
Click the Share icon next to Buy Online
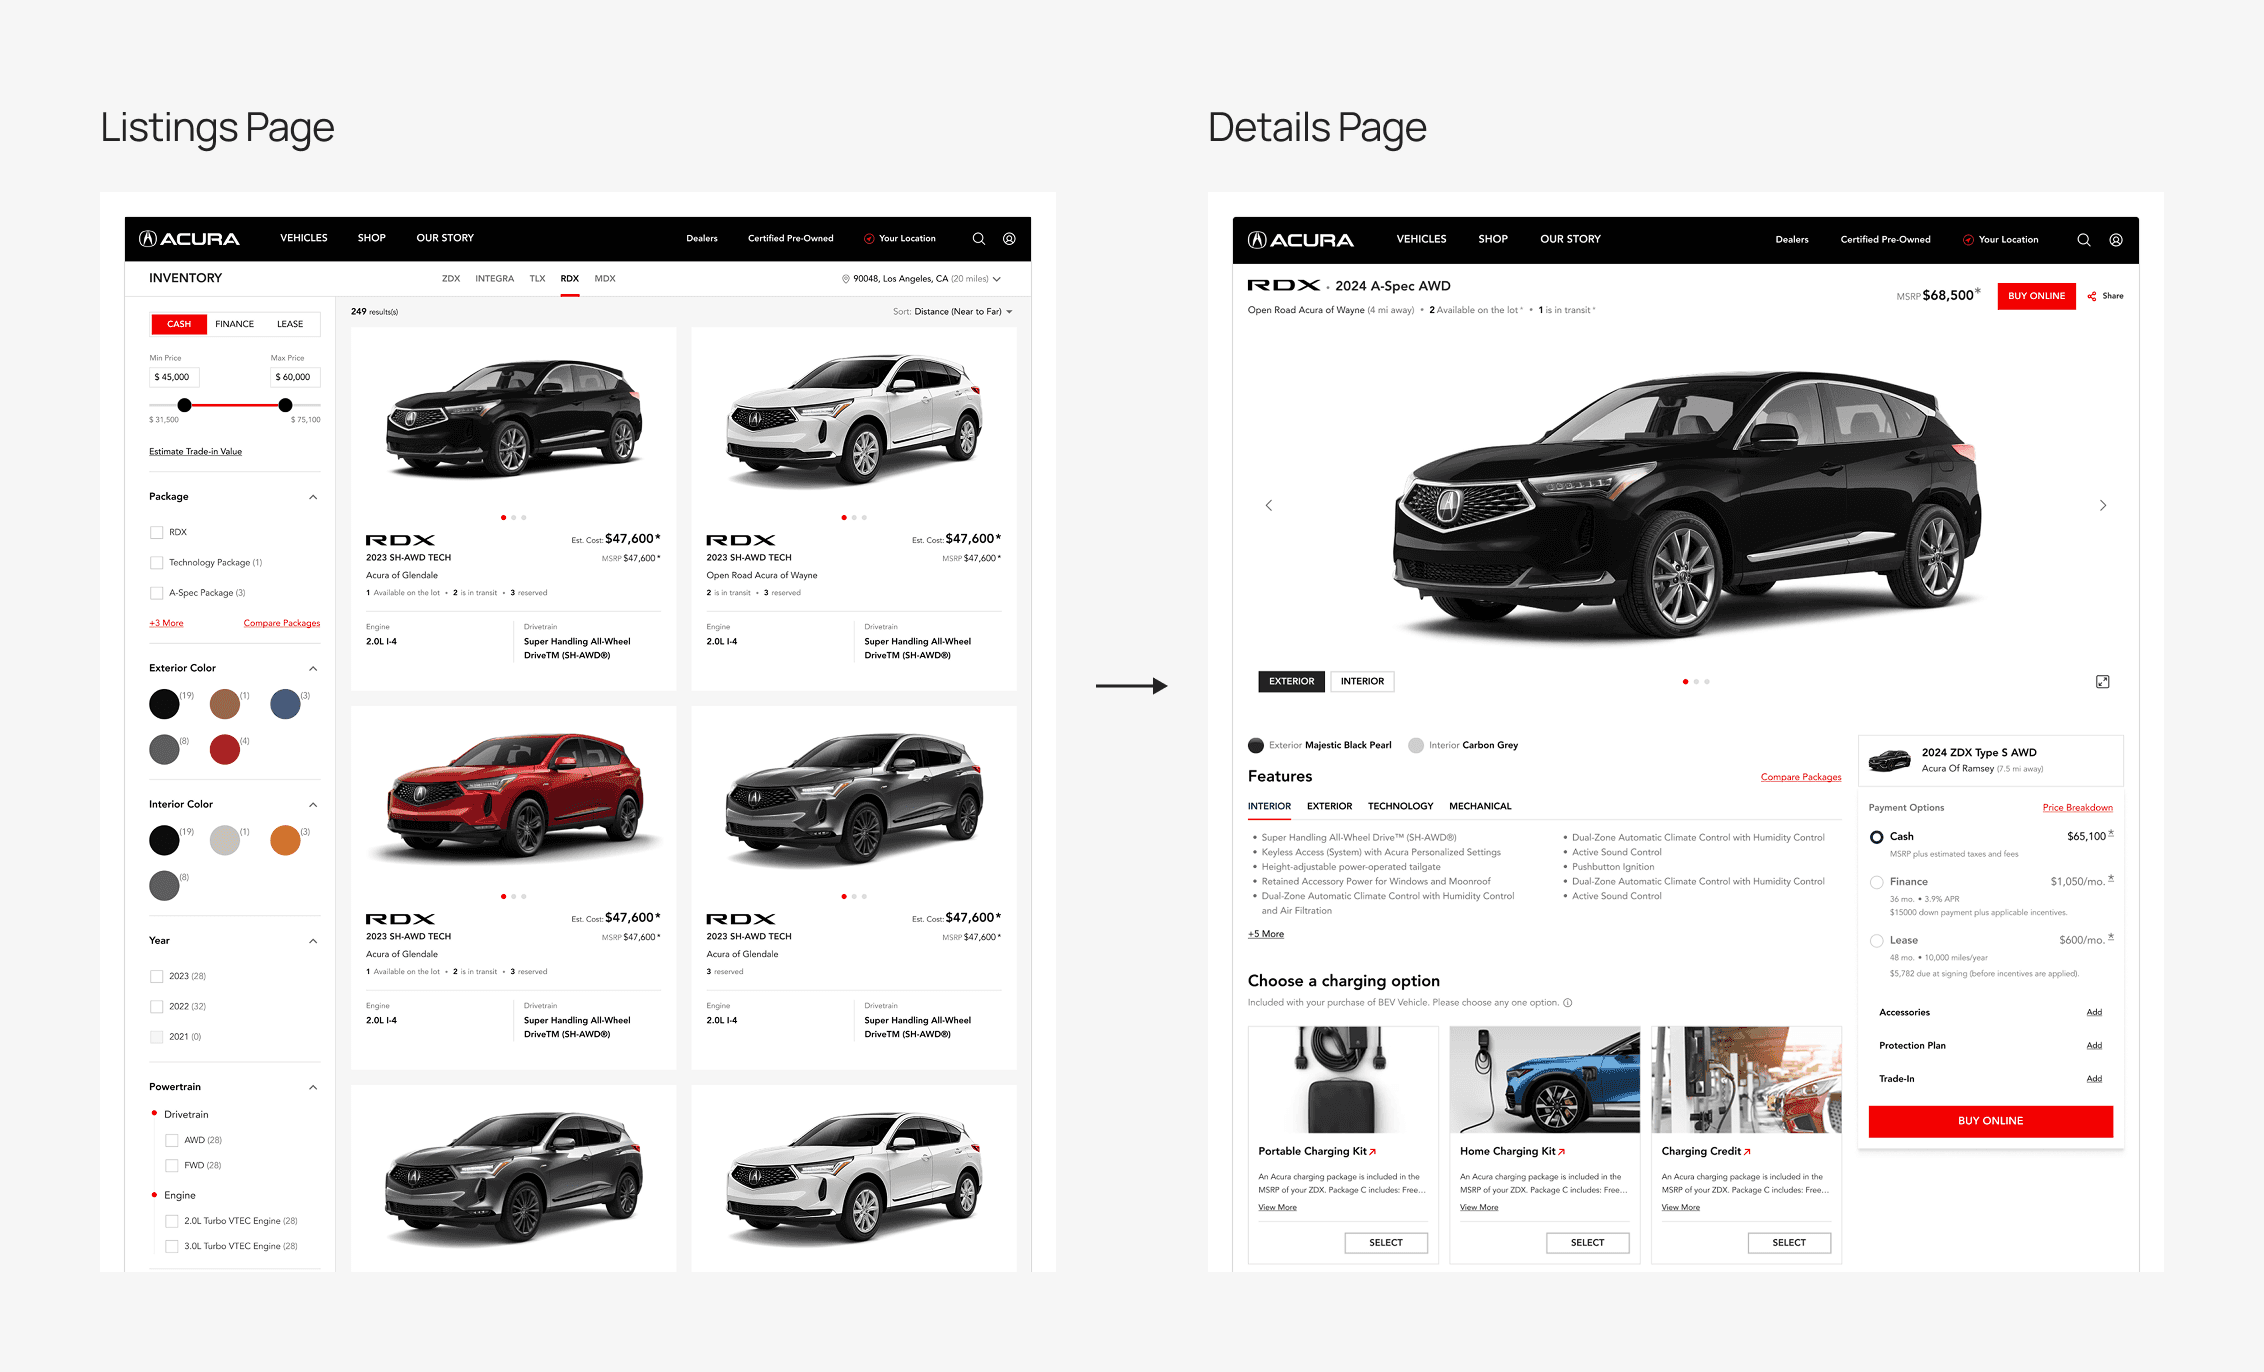2092,296
